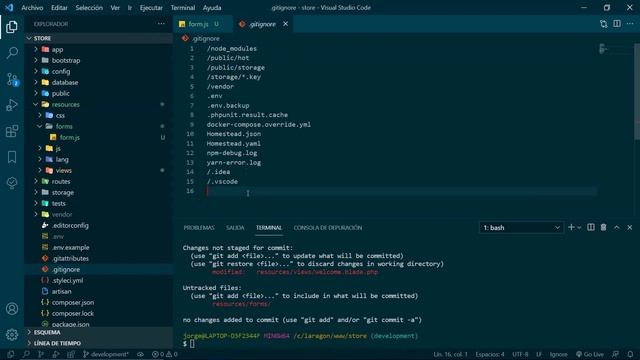The width and height of the screenshot is (640, 360).
Task: Kill terminal with trash icon
Action: 603,227
